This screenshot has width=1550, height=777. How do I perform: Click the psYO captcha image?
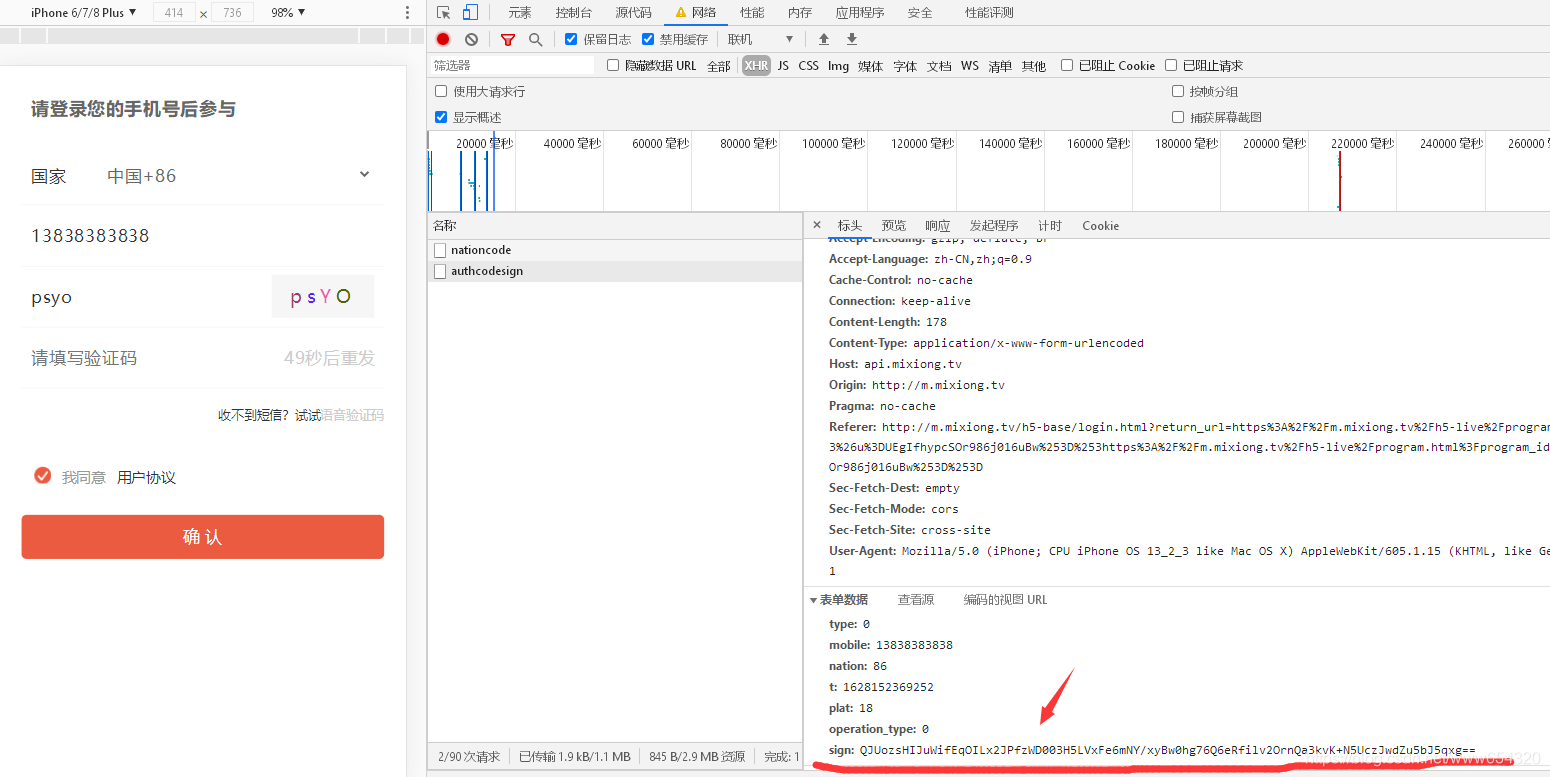click(x=322, y=297)
